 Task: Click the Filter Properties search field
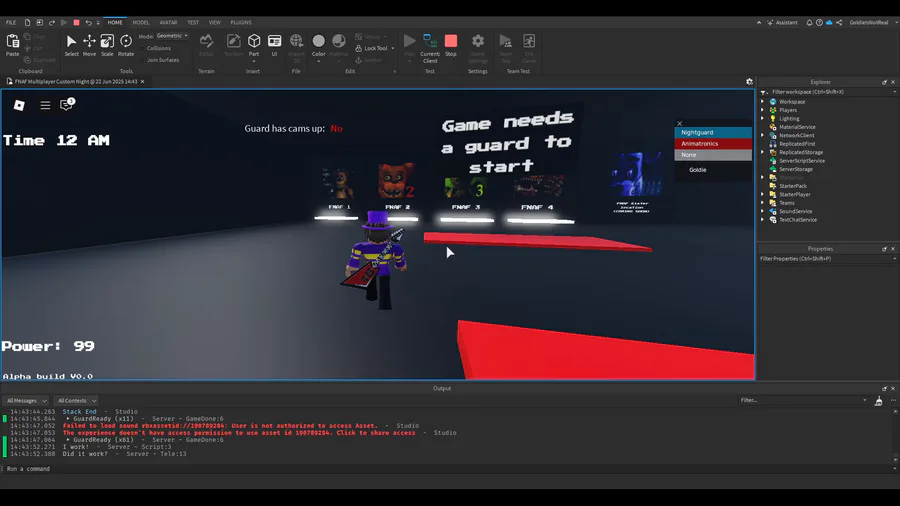click(827, 259)
